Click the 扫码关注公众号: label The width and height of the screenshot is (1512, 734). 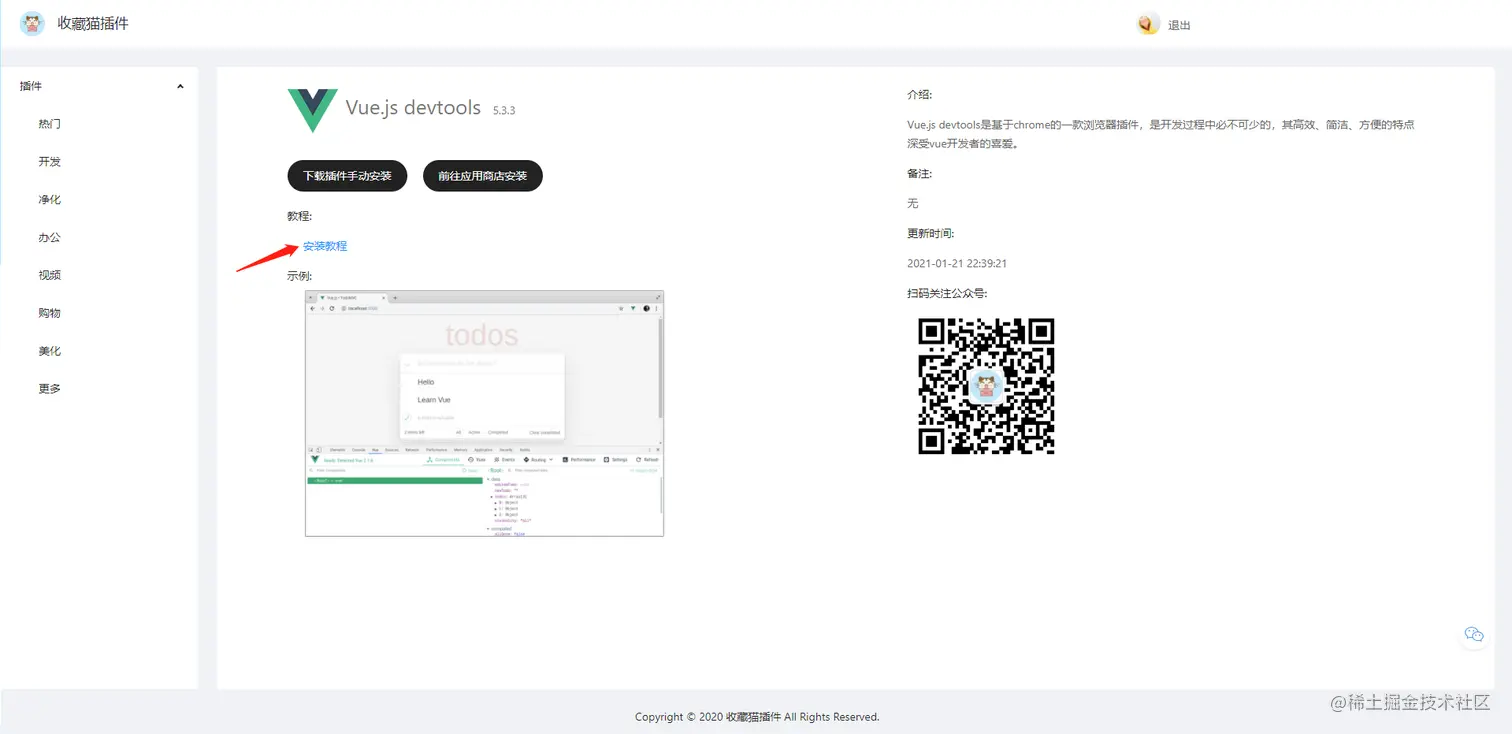(947, 294)
